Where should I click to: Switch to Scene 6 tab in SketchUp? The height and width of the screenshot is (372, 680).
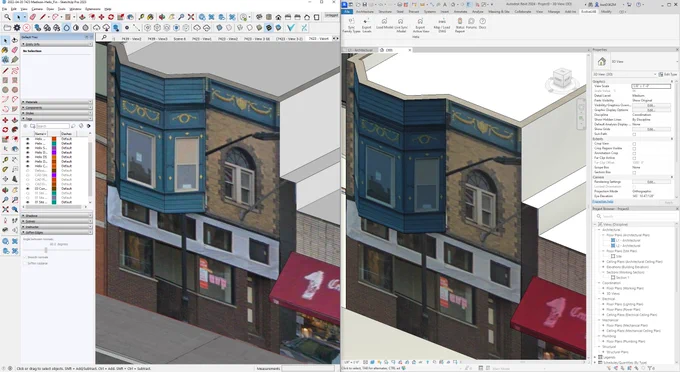tap(180, 39)
